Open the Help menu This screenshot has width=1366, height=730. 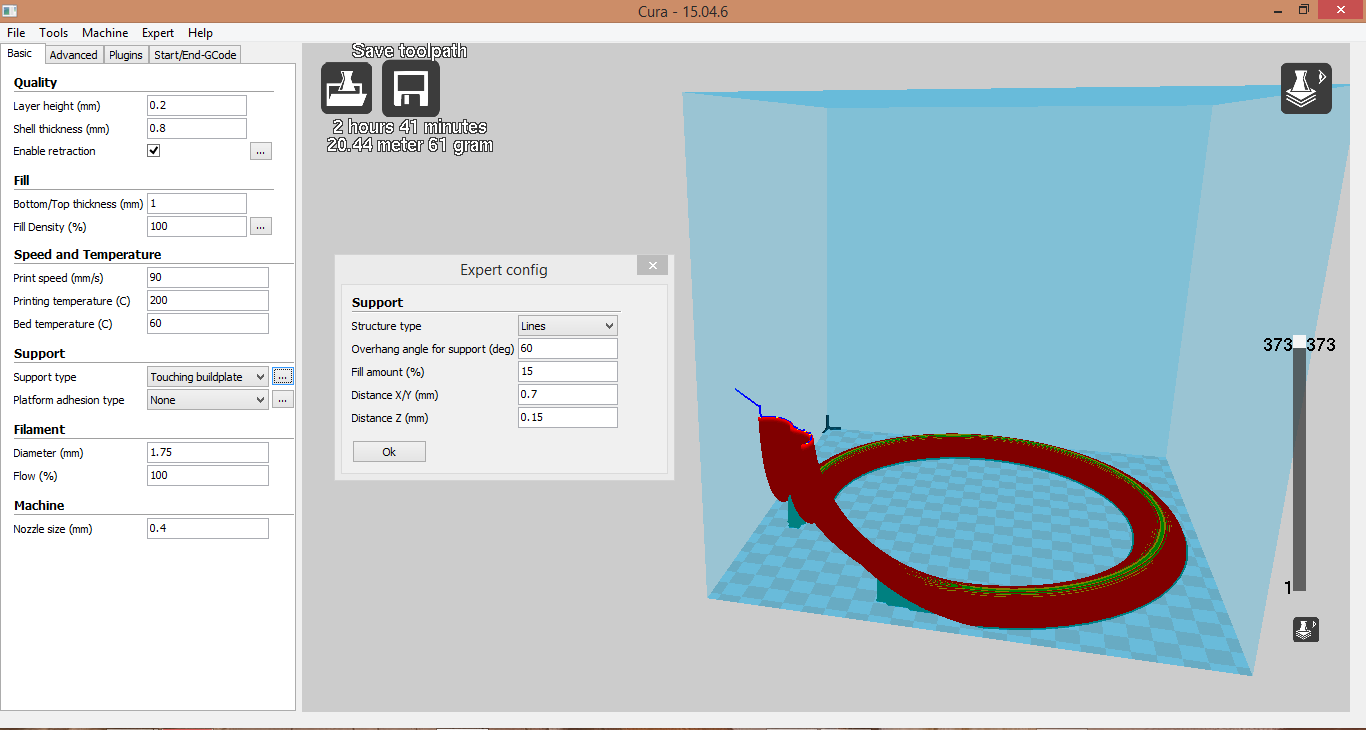click(x=200, y=33)
